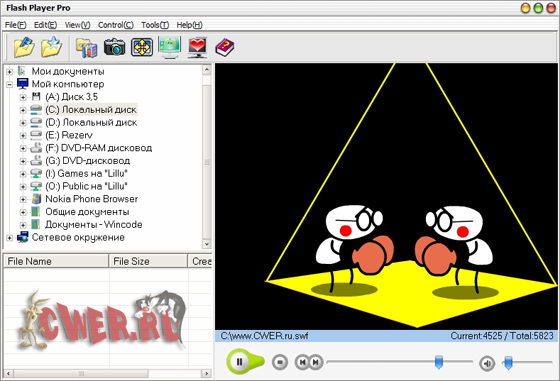Image resolution: width=560 pixels, height=381 pixels.
Task: Click the folder tree scroll up arrow
Action: click(x=207, y=70)
